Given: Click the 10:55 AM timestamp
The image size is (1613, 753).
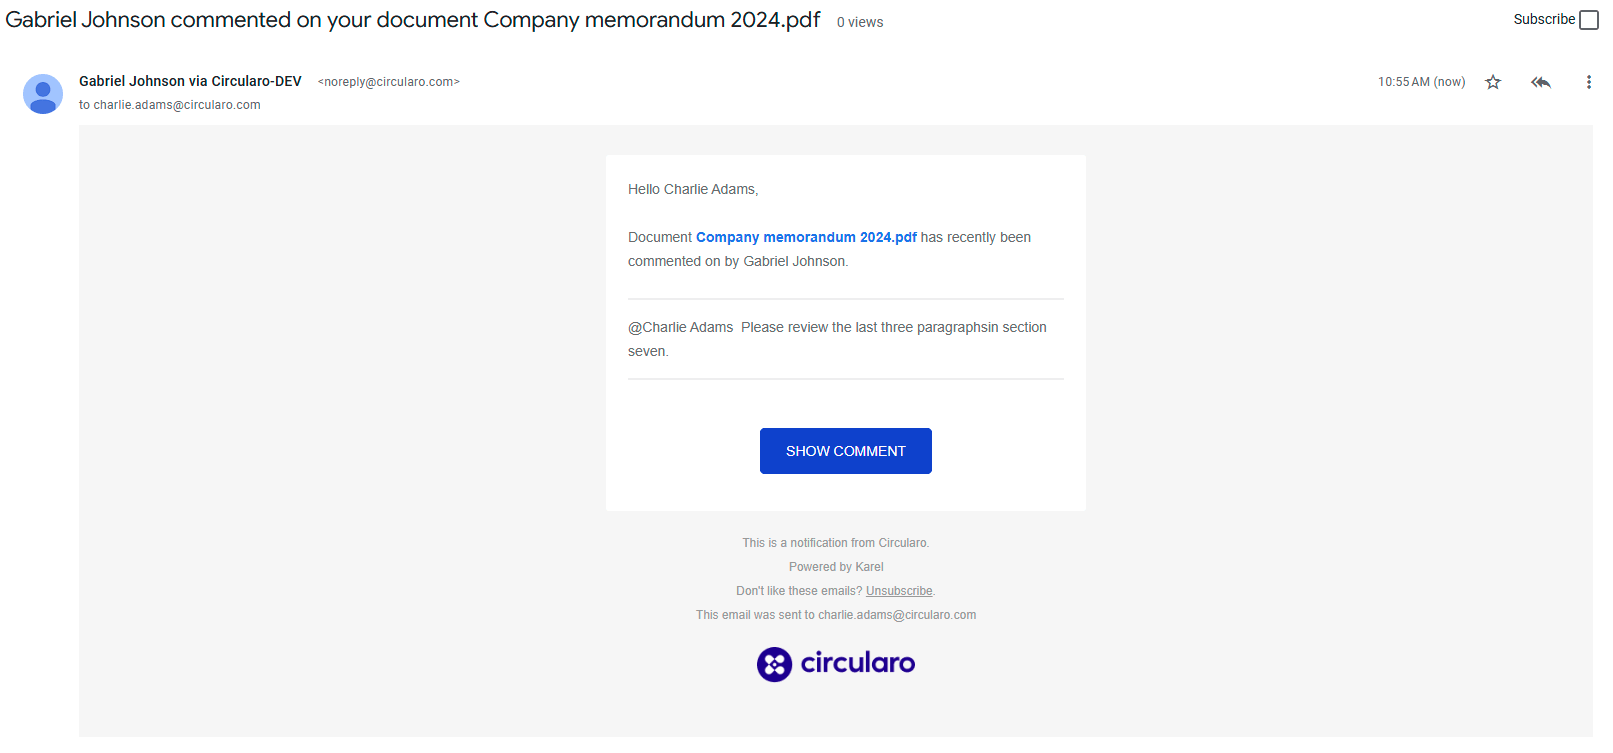Looking at the screenshot, I should point(1421,82).
